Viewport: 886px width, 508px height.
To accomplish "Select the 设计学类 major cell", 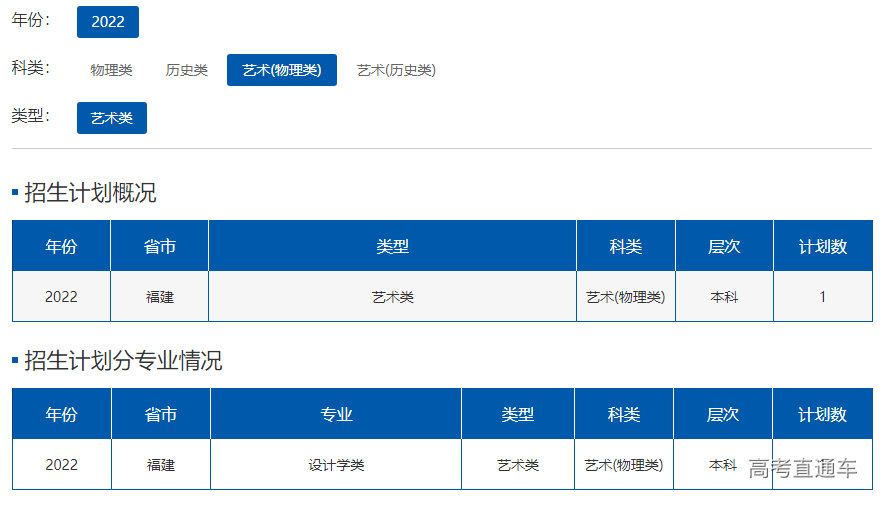I will [336, 465].
